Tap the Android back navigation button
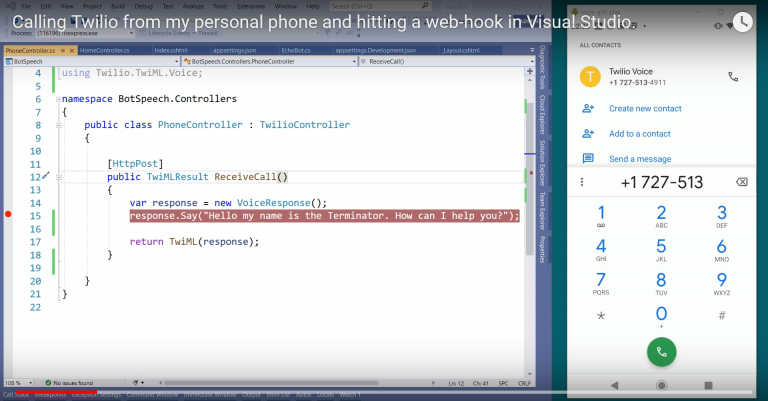768x401 pixels. click(x=614, y=385)
